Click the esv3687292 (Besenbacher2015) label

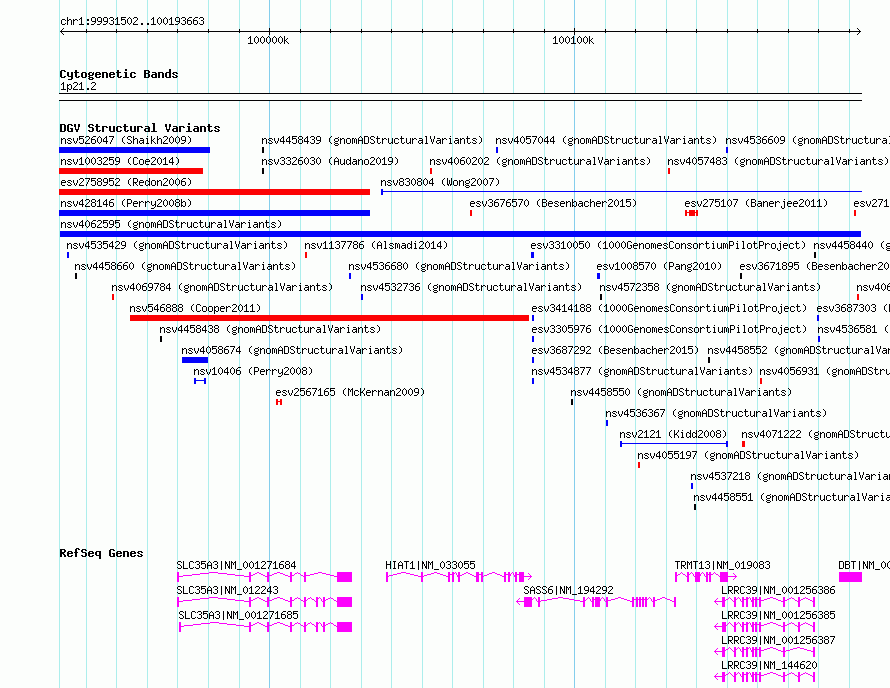coord(615,350)
